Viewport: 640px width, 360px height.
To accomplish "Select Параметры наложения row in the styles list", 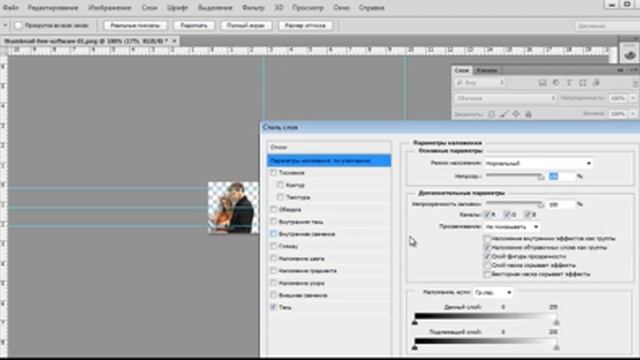I will pyautogui.click(x=329, y=160).
